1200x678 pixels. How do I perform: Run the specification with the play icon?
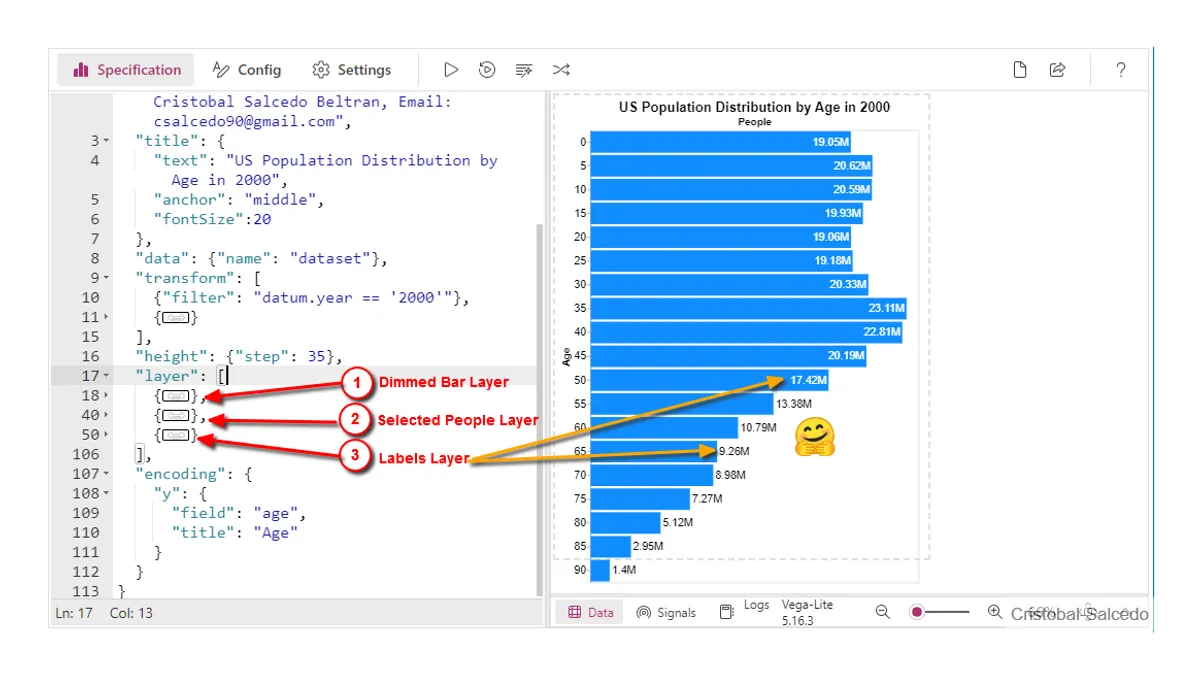[x=451, y=69]
